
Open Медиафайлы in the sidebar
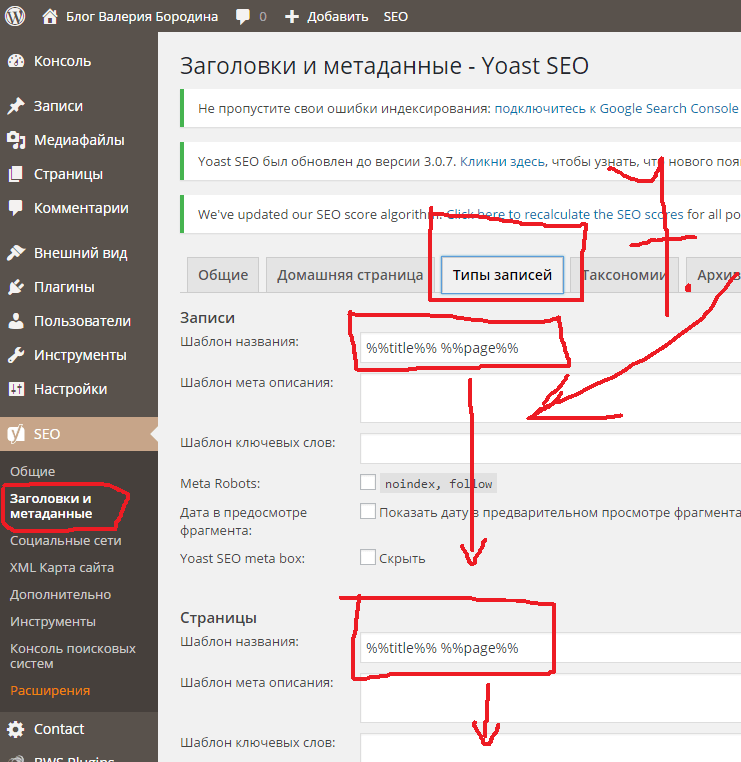click(79, 140)
